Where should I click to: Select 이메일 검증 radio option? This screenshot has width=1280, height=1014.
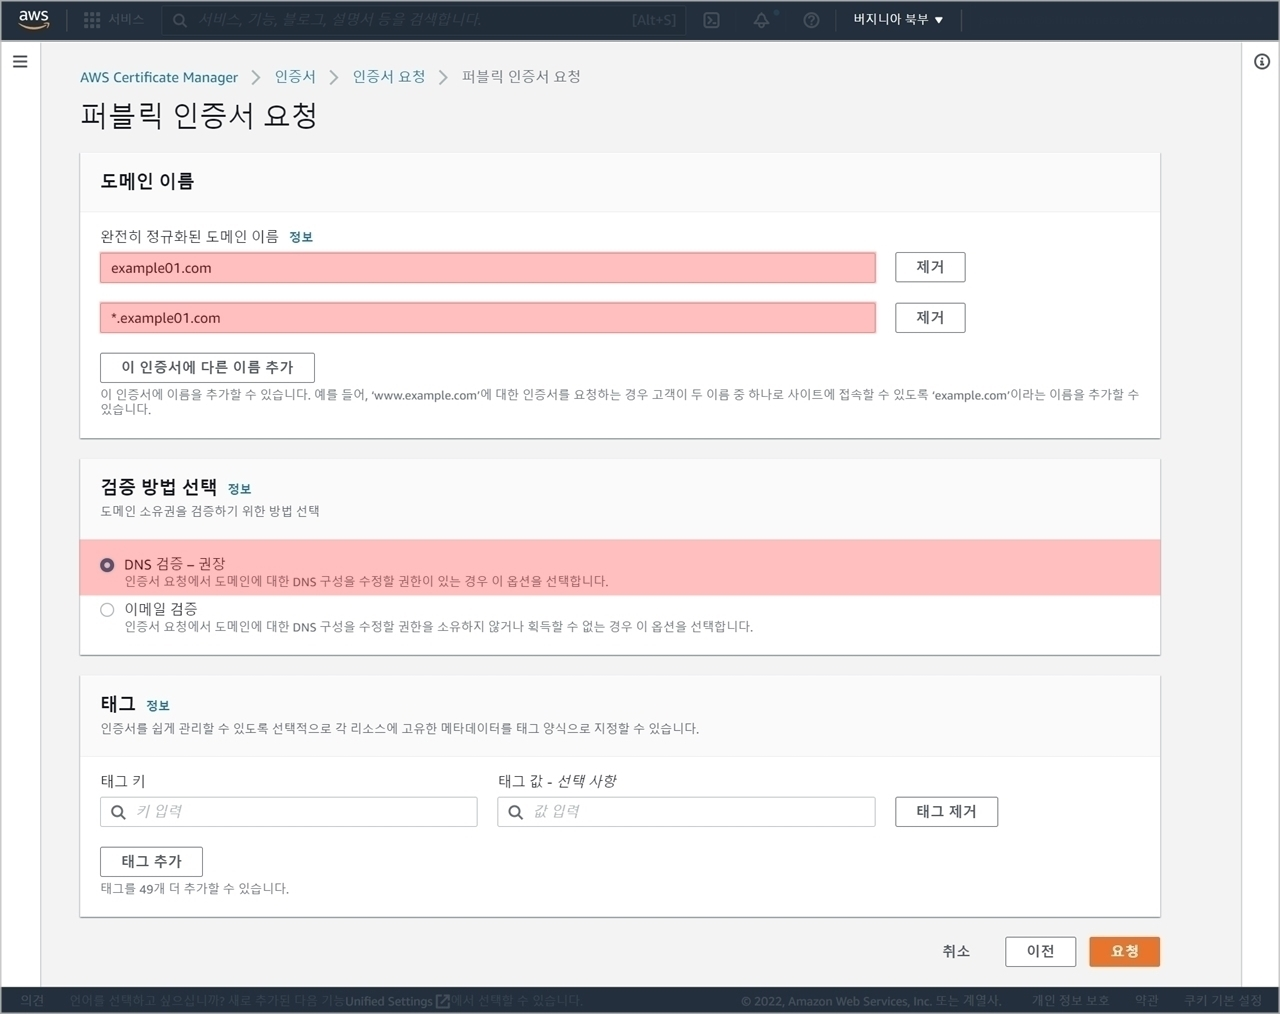107,610
